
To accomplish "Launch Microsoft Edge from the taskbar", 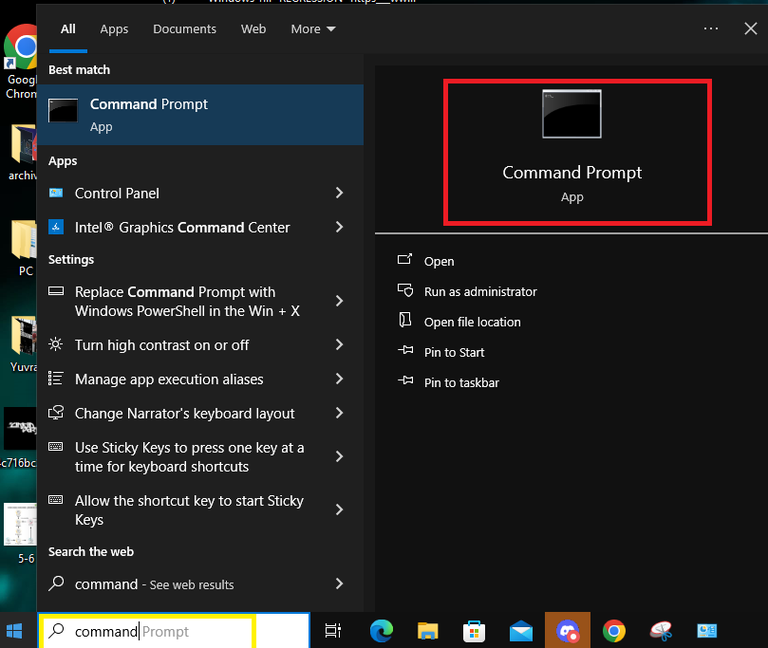I will [x=381, y=631].
